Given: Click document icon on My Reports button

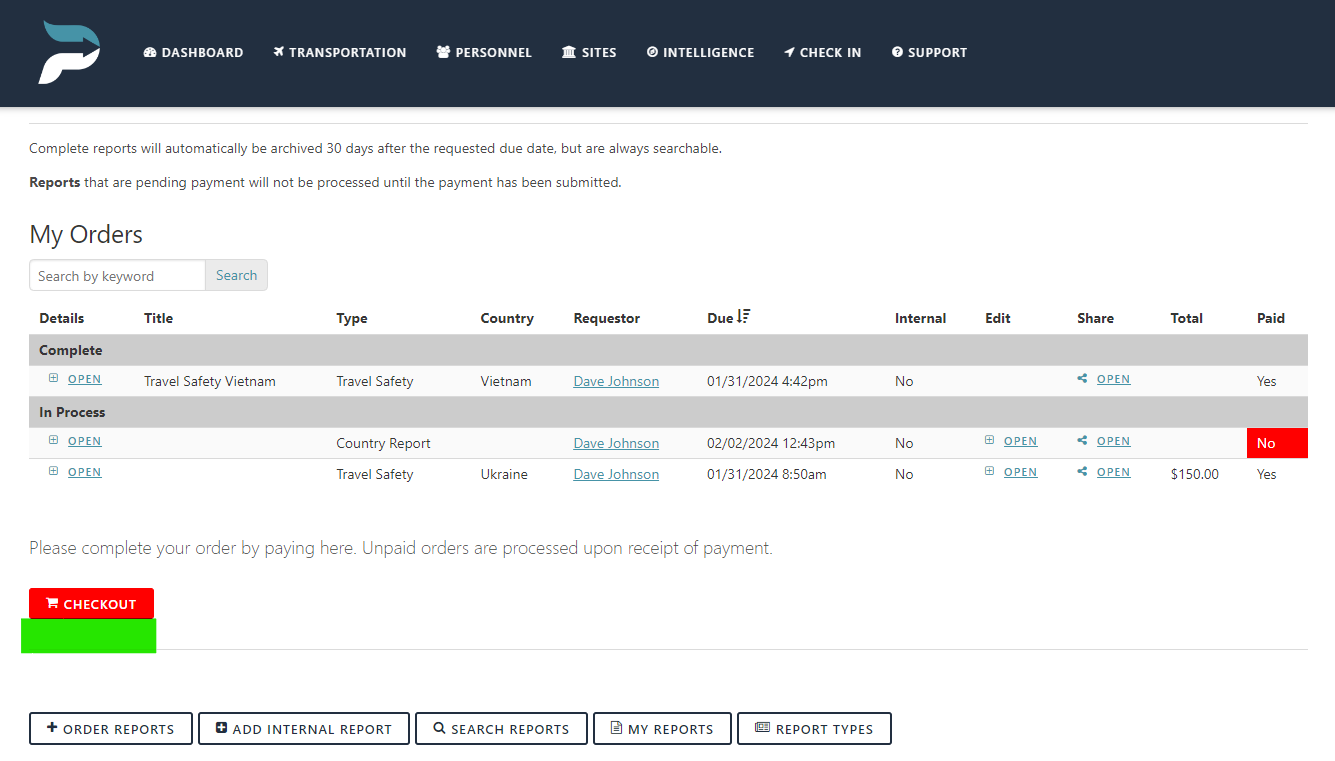Looking at the screenshot, I should point(616,728).
